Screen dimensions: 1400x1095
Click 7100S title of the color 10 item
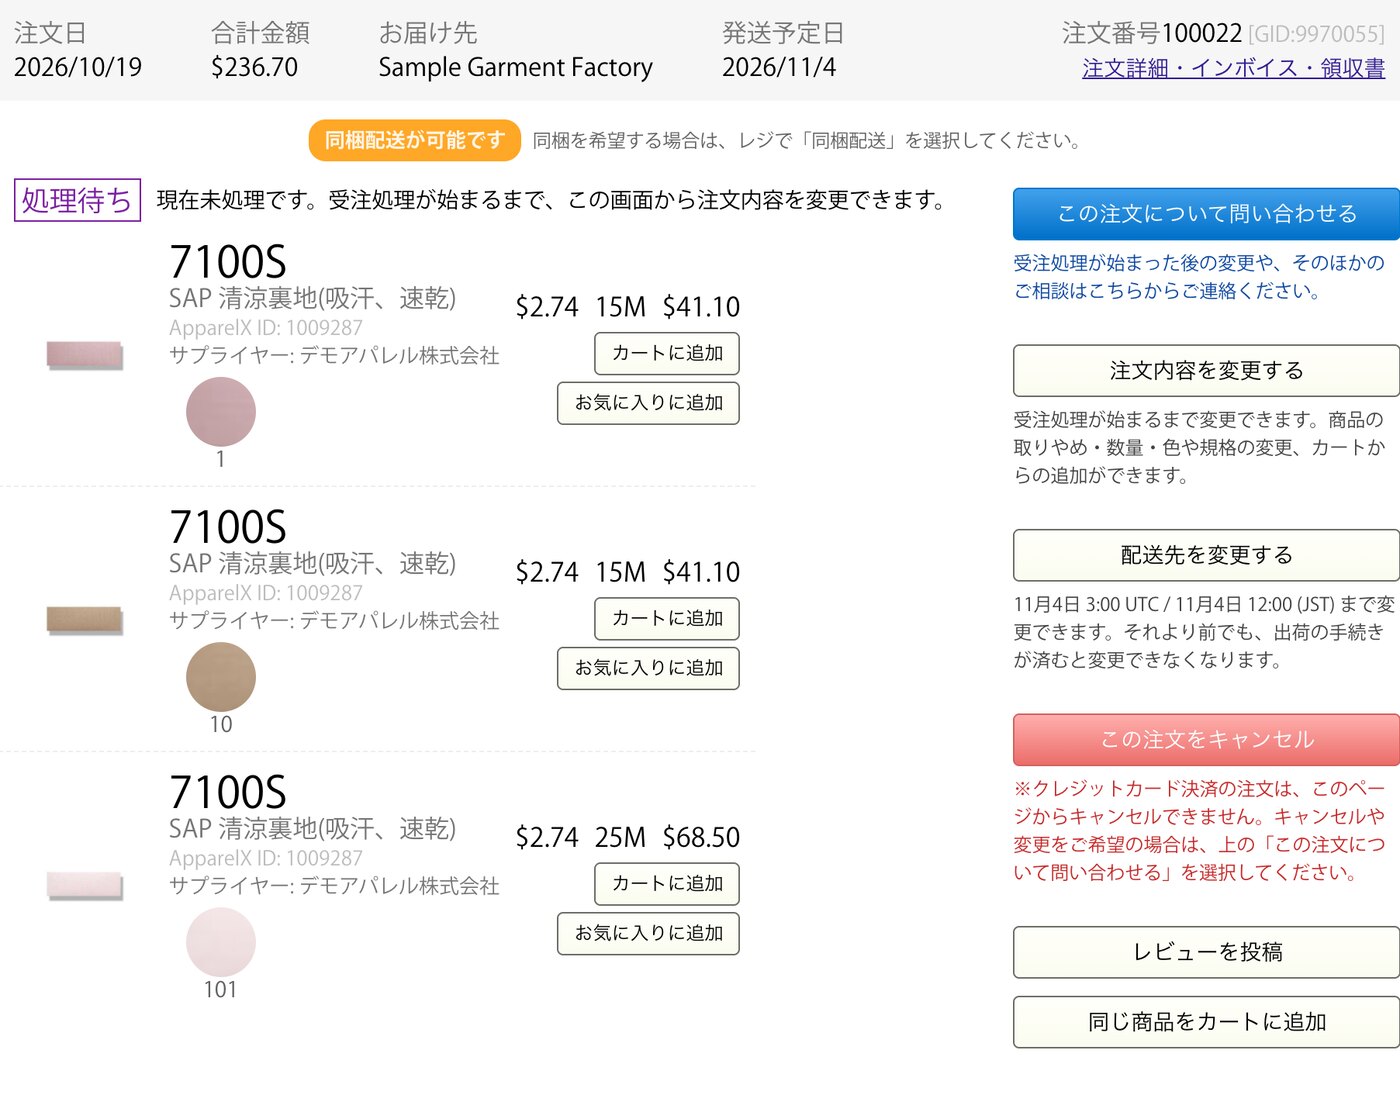click(228, 527)
